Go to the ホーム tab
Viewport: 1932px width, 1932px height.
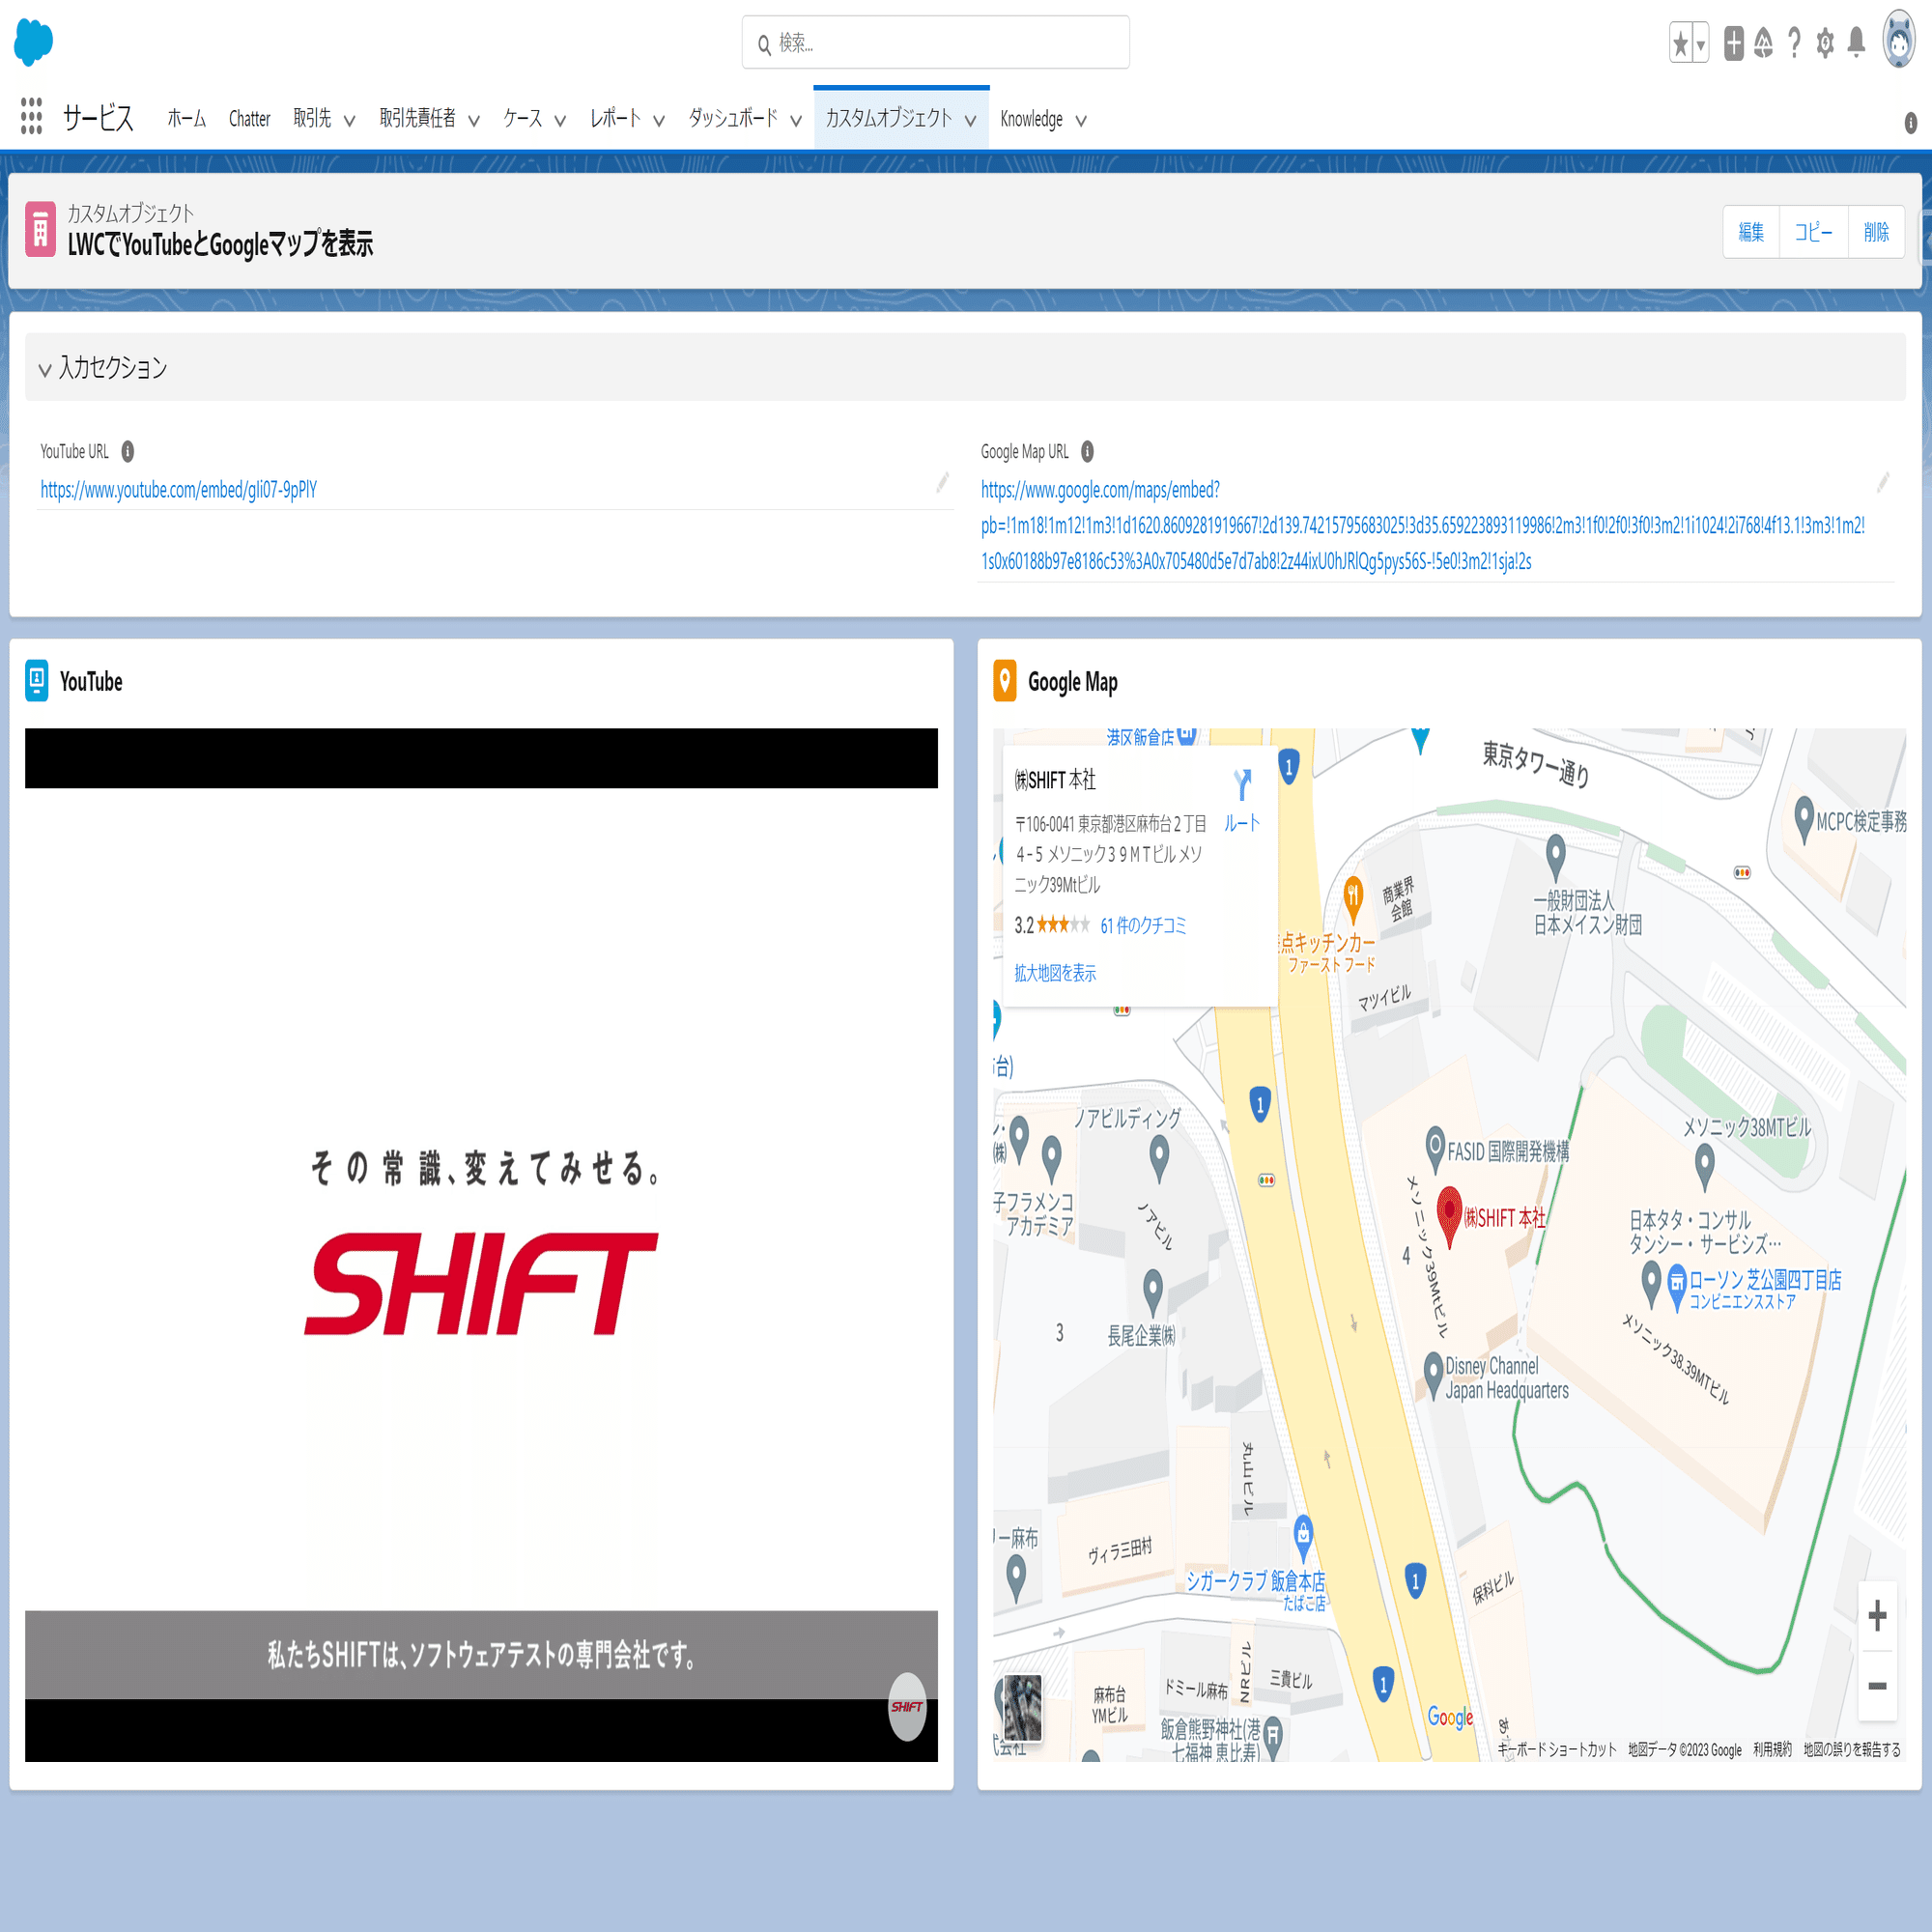[186, 118]
